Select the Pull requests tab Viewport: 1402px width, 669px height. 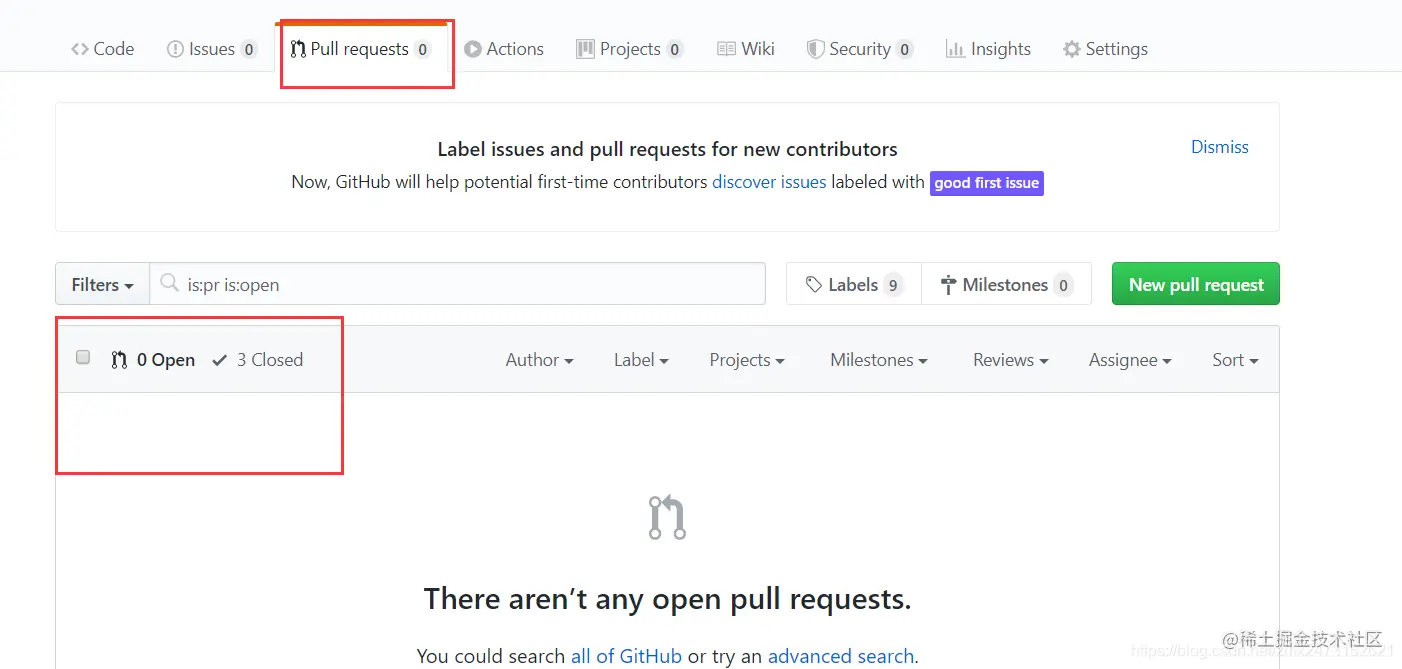361,49
